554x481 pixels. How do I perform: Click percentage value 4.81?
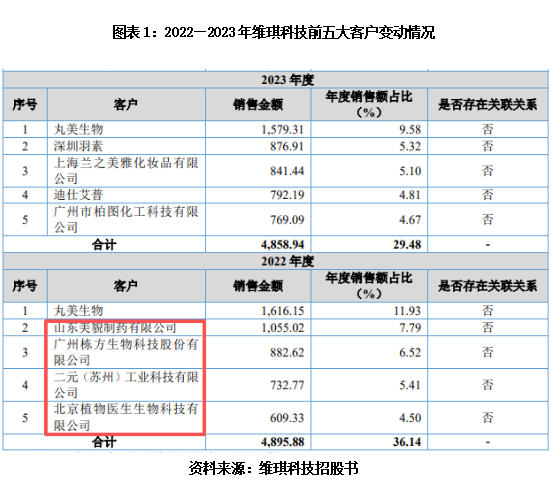pos(410,195)
